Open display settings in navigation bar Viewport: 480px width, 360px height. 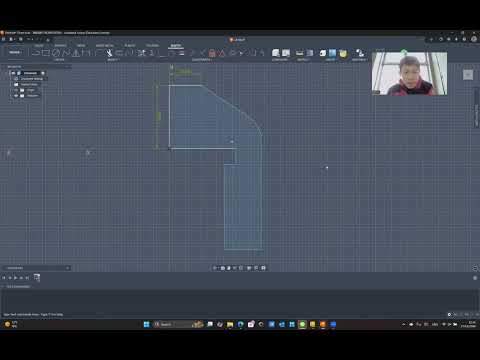click(x=249, y=268)
